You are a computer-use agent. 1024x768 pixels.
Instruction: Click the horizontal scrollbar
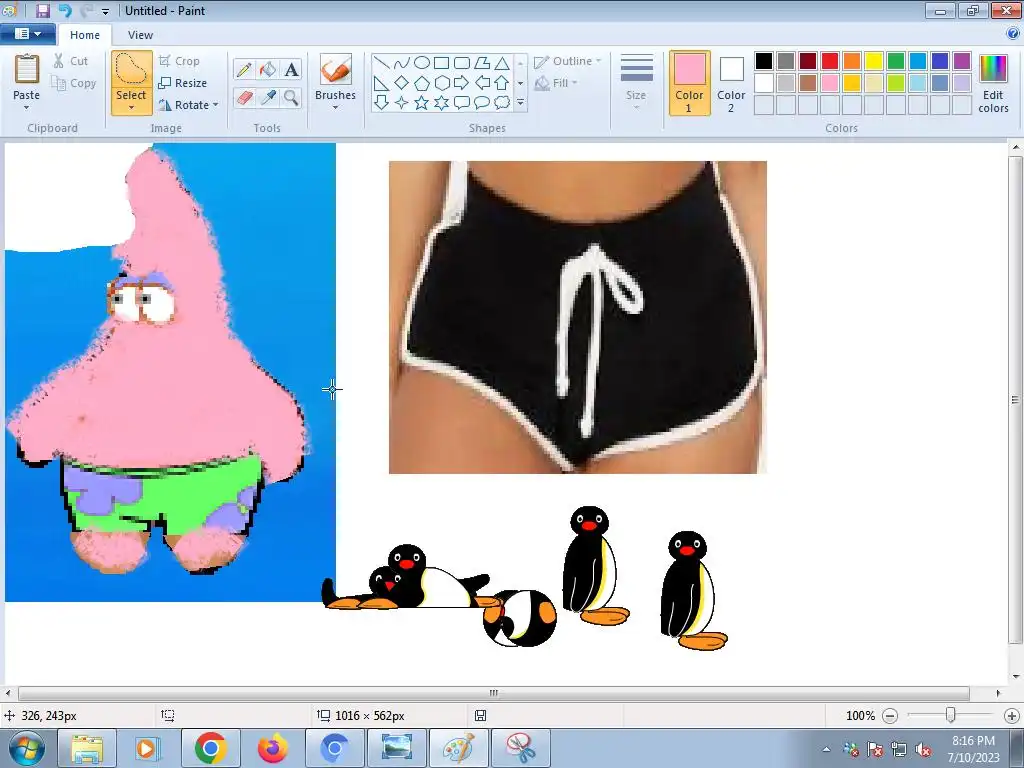click(x=494, y=693)
